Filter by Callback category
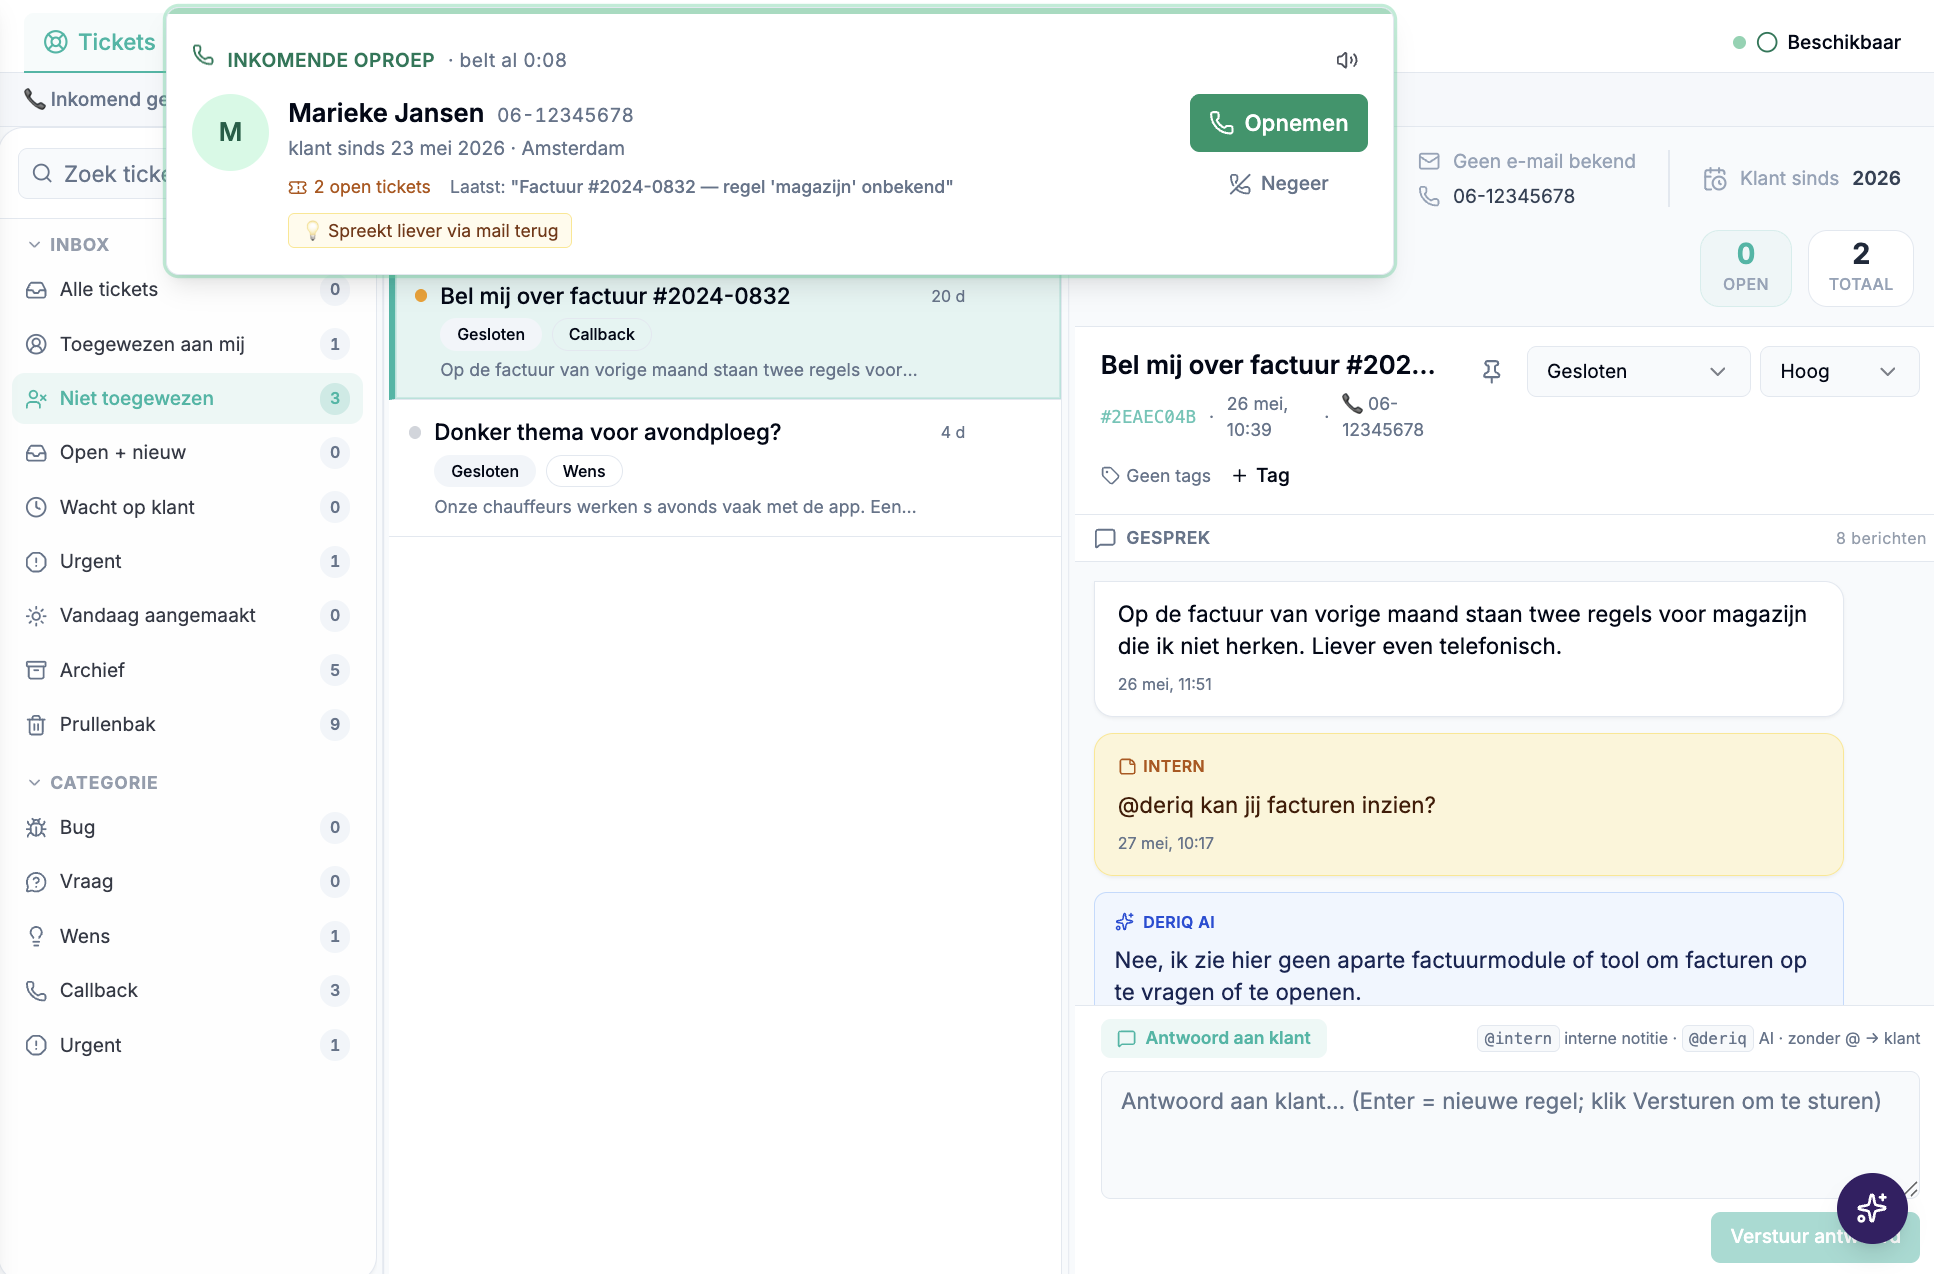 point(187,990)
